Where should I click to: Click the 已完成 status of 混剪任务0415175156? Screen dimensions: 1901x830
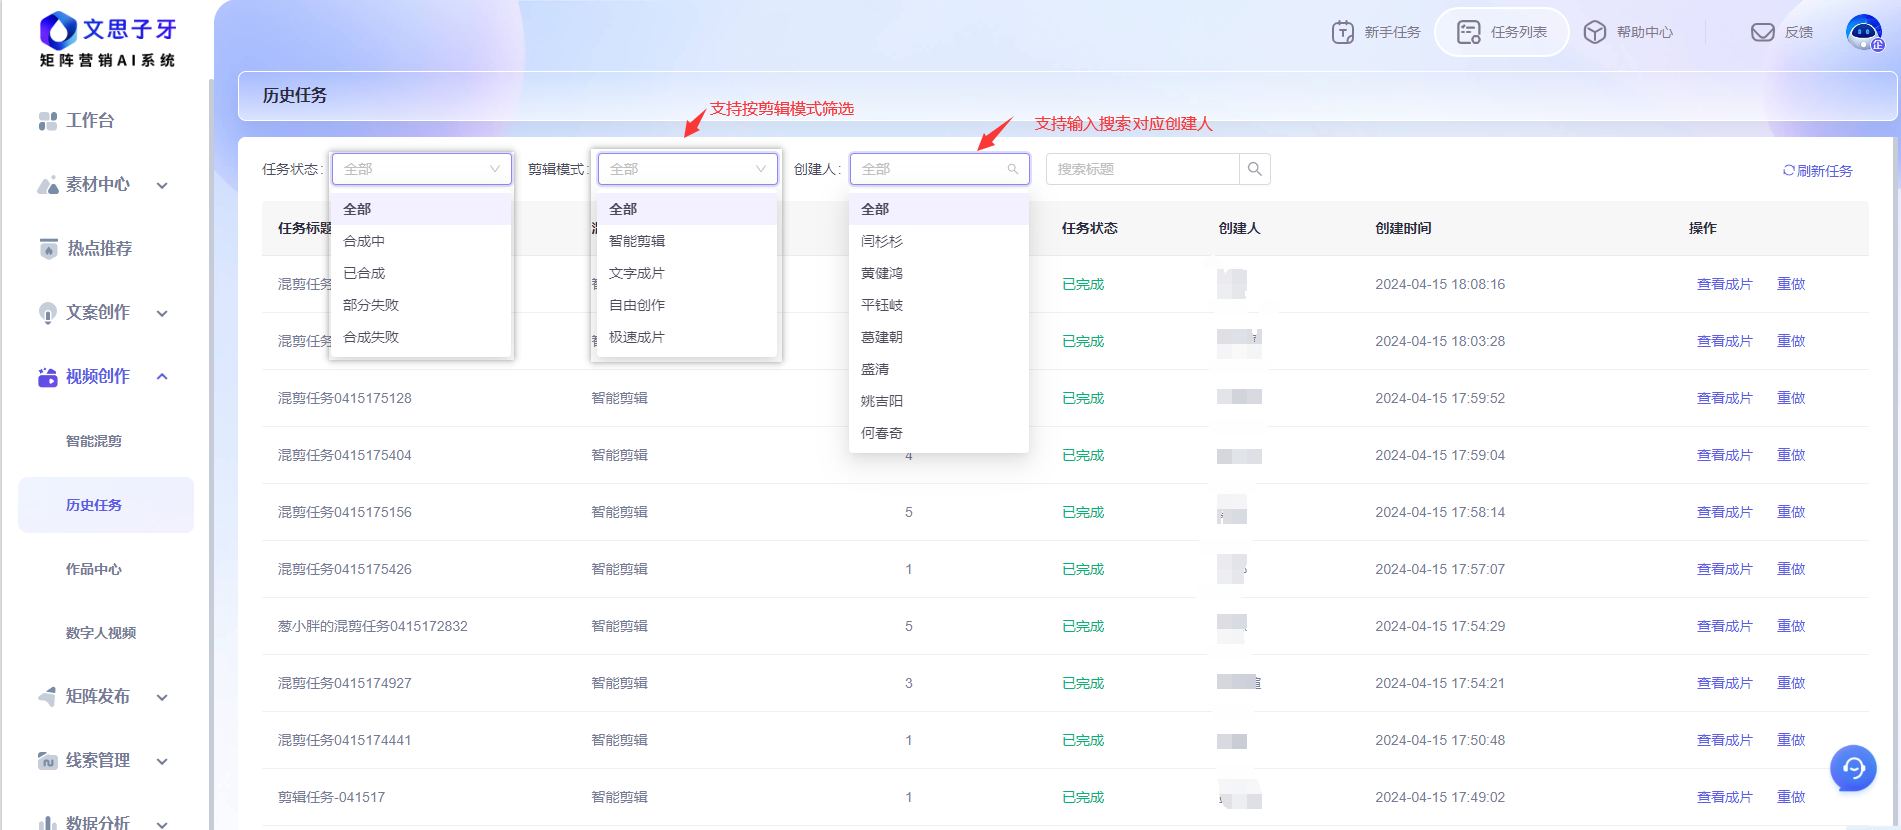[x=1083, y=512]
